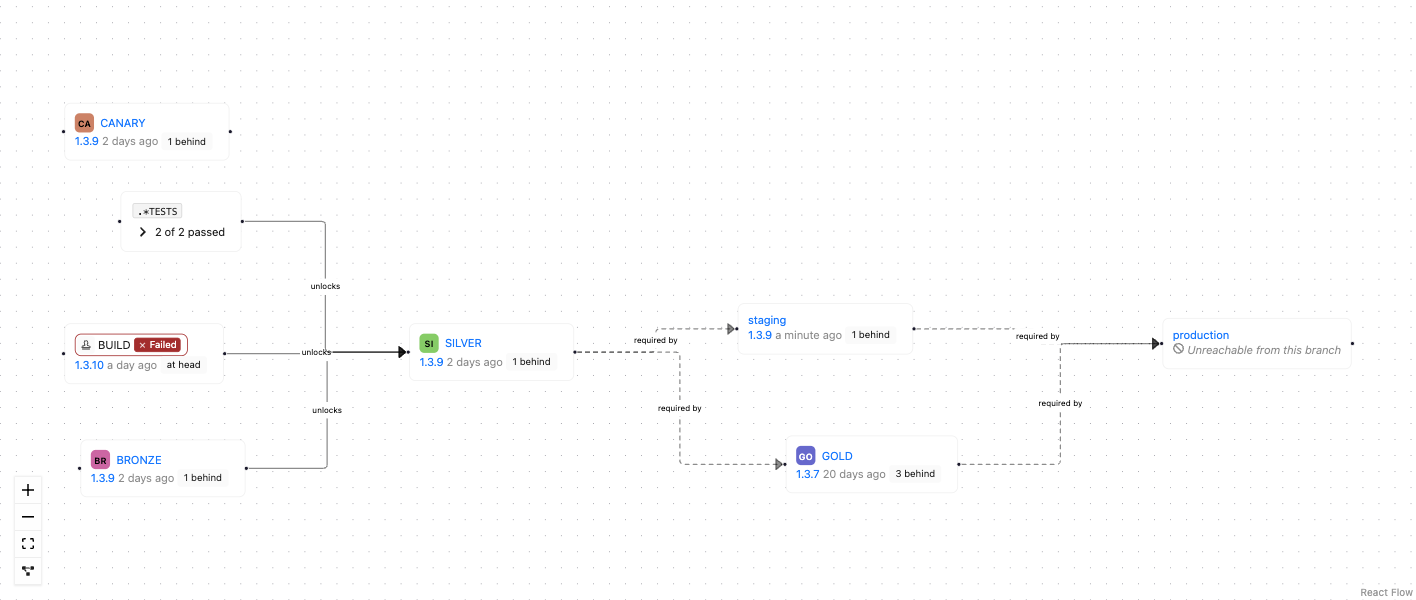Click the BRONZE BR avatar badge
Screen dimensions: 1416x600
coord(100,460)
